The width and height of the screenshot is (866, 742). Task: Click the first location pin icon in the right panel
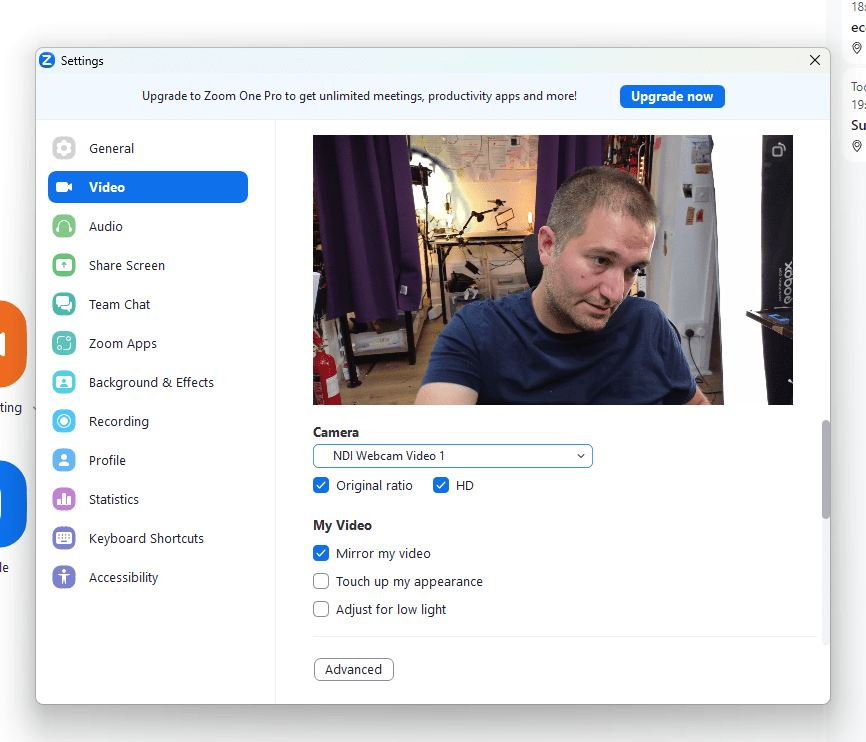click(x=857, y=48)
